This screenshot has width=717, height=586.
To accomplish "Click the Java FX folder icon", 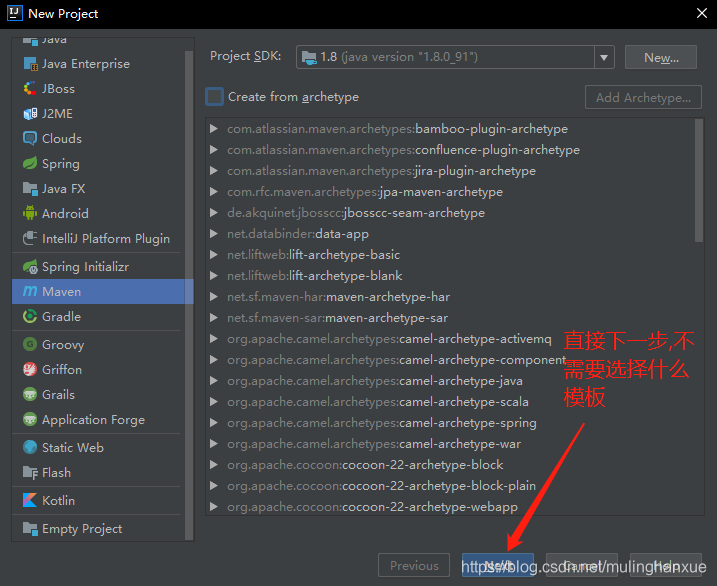I will coord(30,188).
